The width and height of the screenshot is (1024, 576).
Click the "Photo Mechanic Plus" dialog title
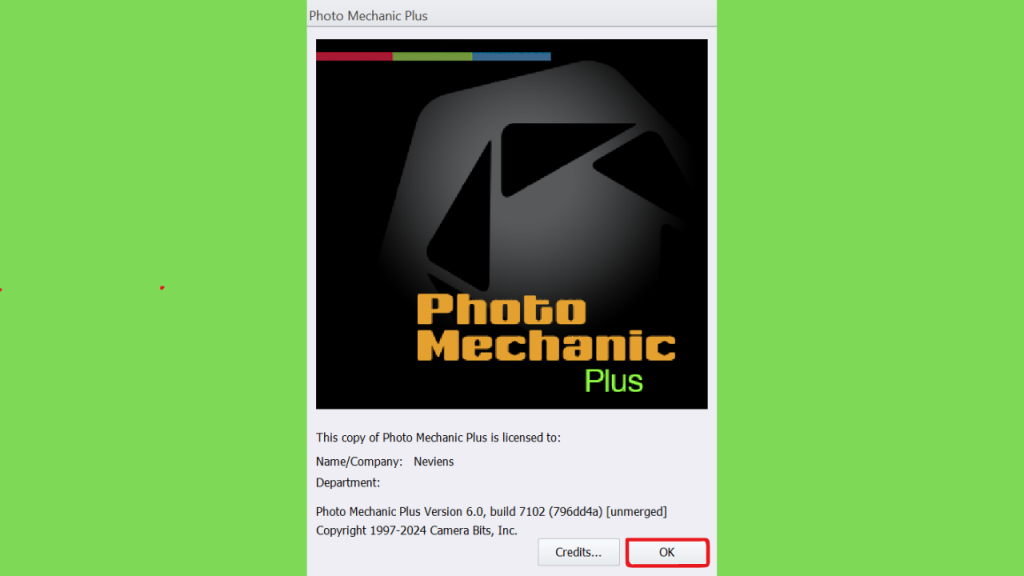368,16
